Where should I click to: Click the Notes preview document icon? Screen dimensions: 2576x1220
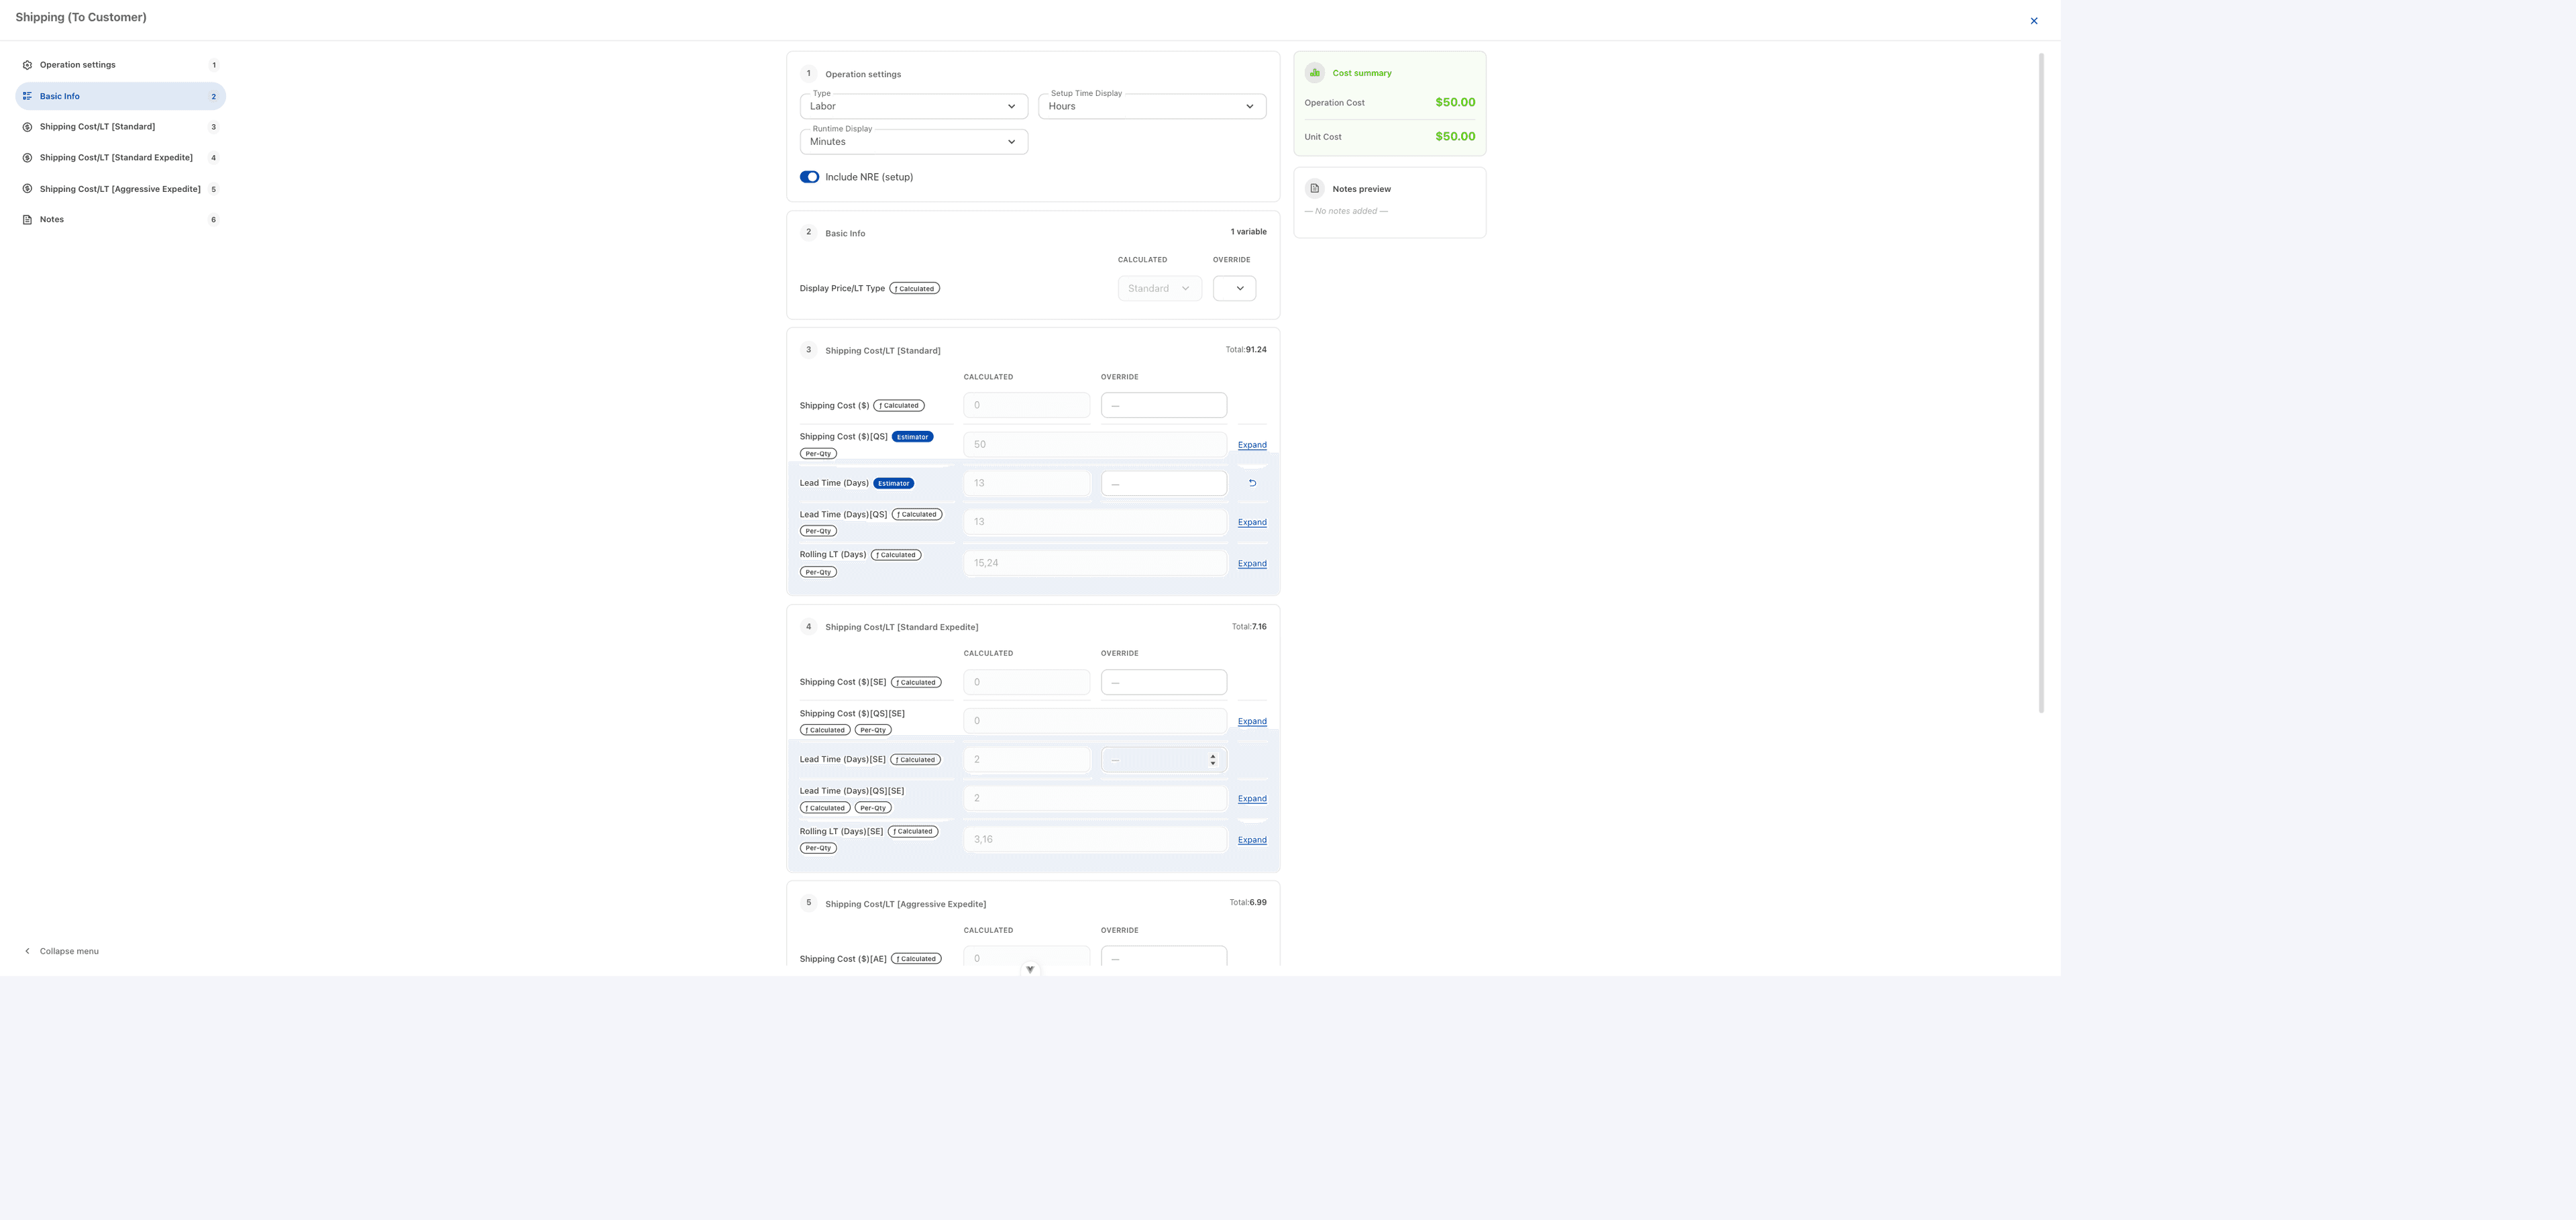tap(1314, 188)
